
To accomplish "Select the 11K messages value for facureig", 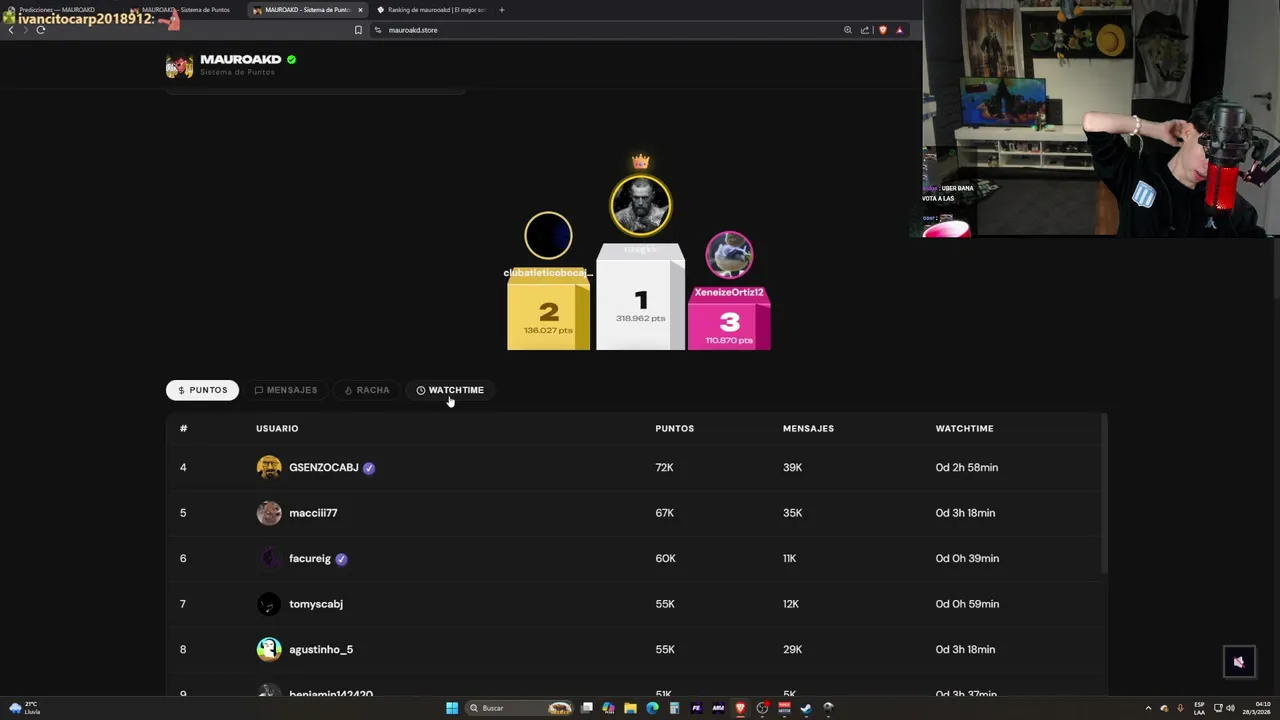I will (x=789, y=558).
